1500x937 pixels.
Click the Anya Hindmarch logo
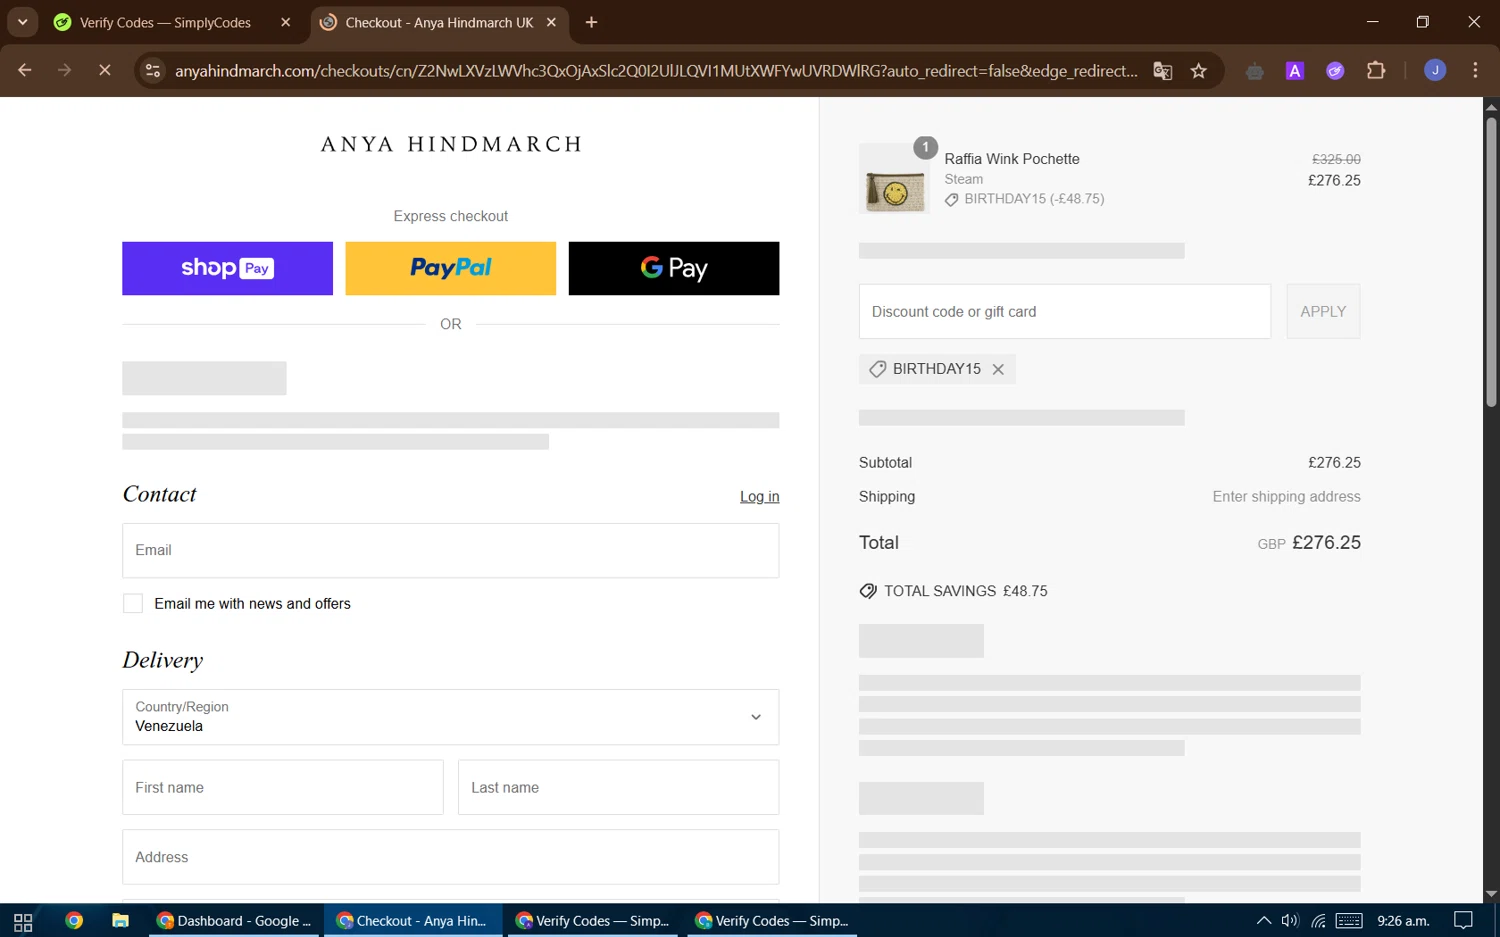tap(450, 144)
